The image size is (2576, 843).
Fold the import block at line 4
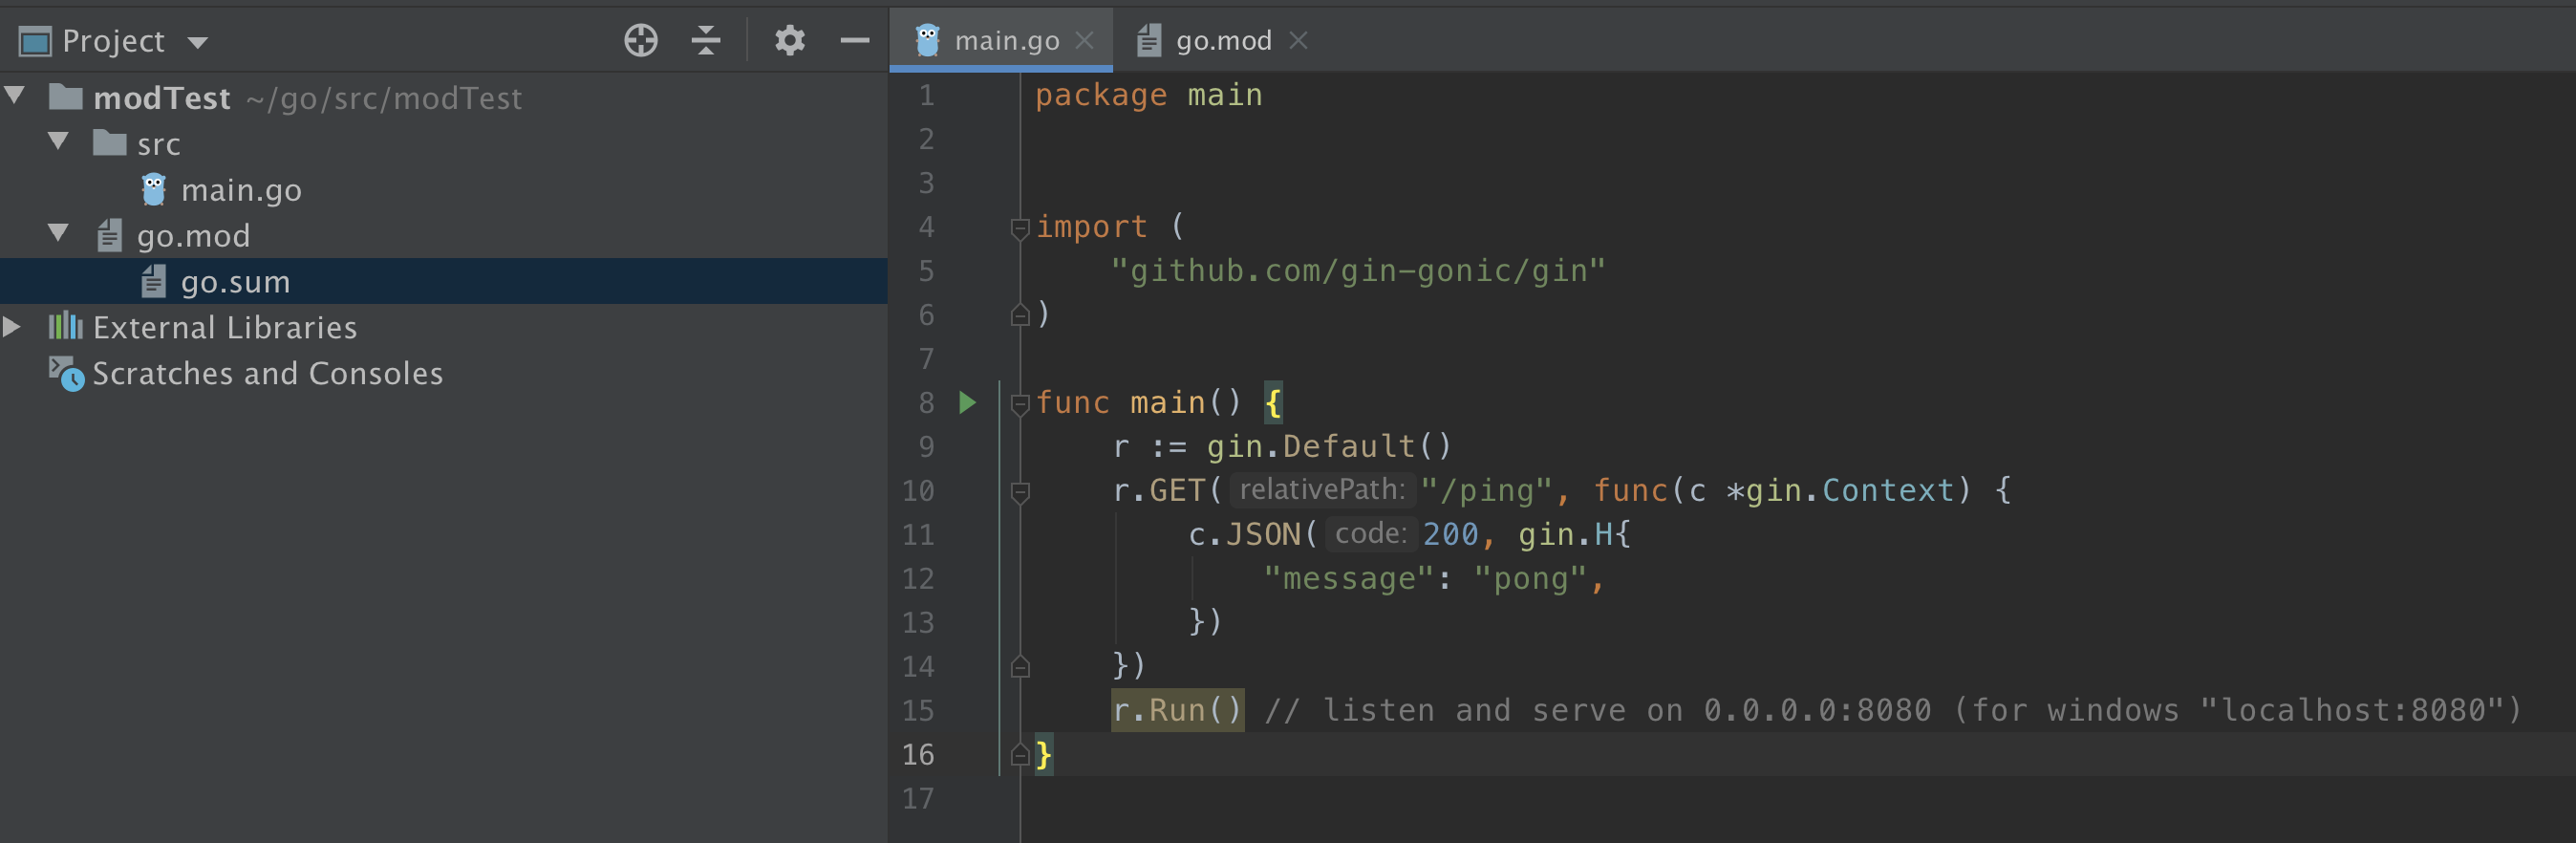pos(1020,228)
